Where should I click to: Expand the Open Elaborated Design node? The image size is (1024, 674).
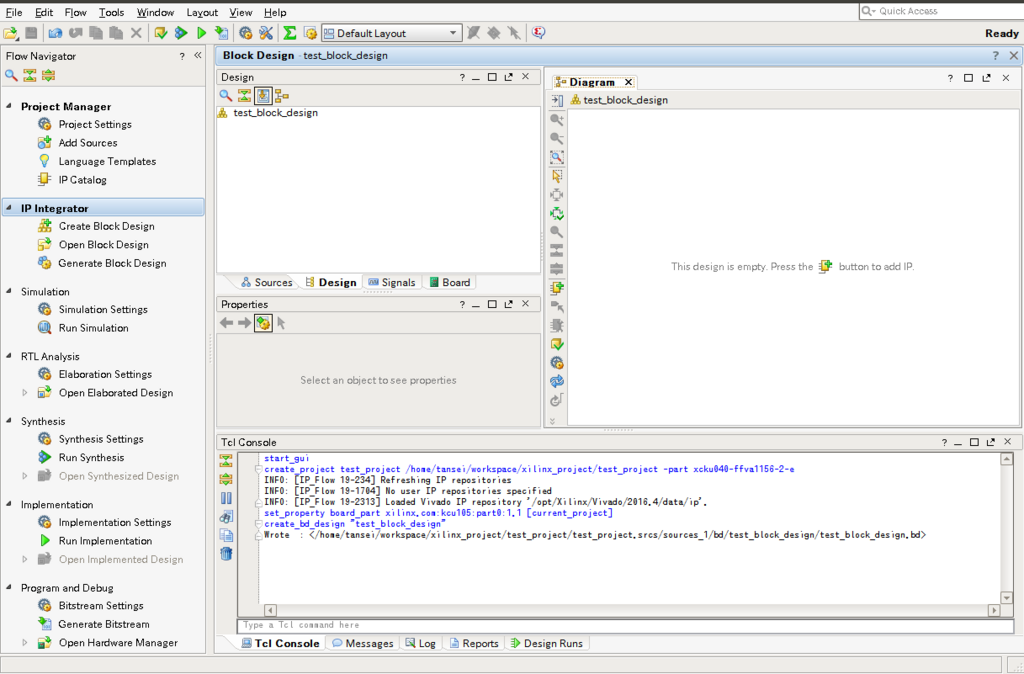25,393
